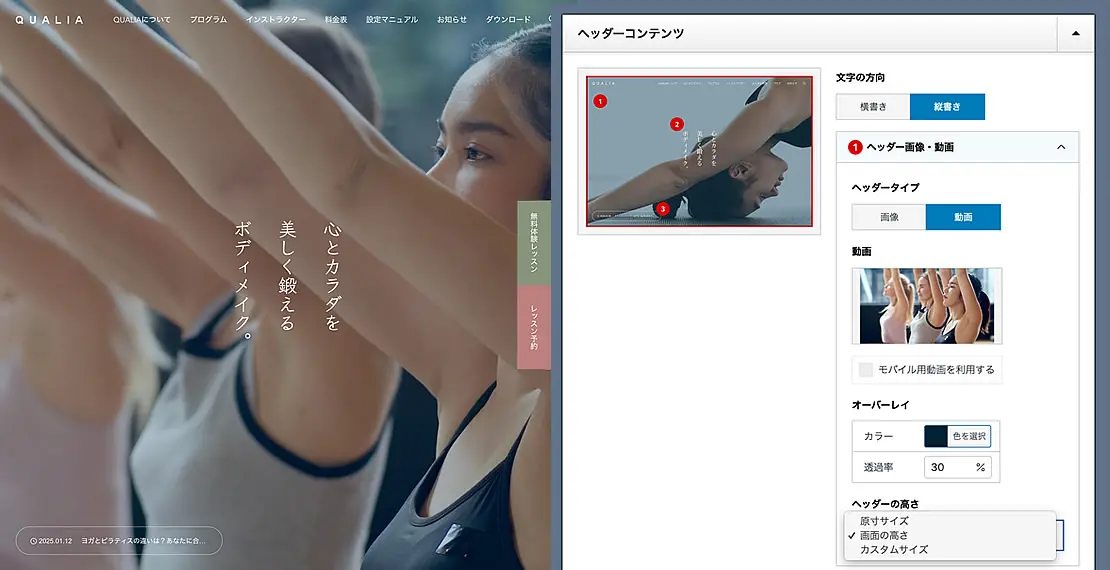Screen dimensions: 1110x570
Task: Collapse the ヘッダー画像・動画 section chevron
Action: 1060,147
